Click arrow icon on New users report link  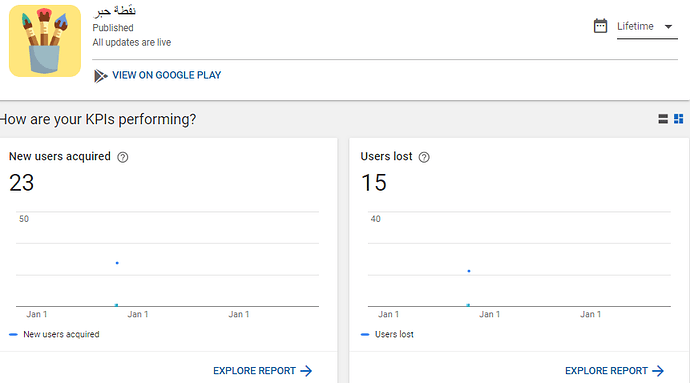pos(306,371)
